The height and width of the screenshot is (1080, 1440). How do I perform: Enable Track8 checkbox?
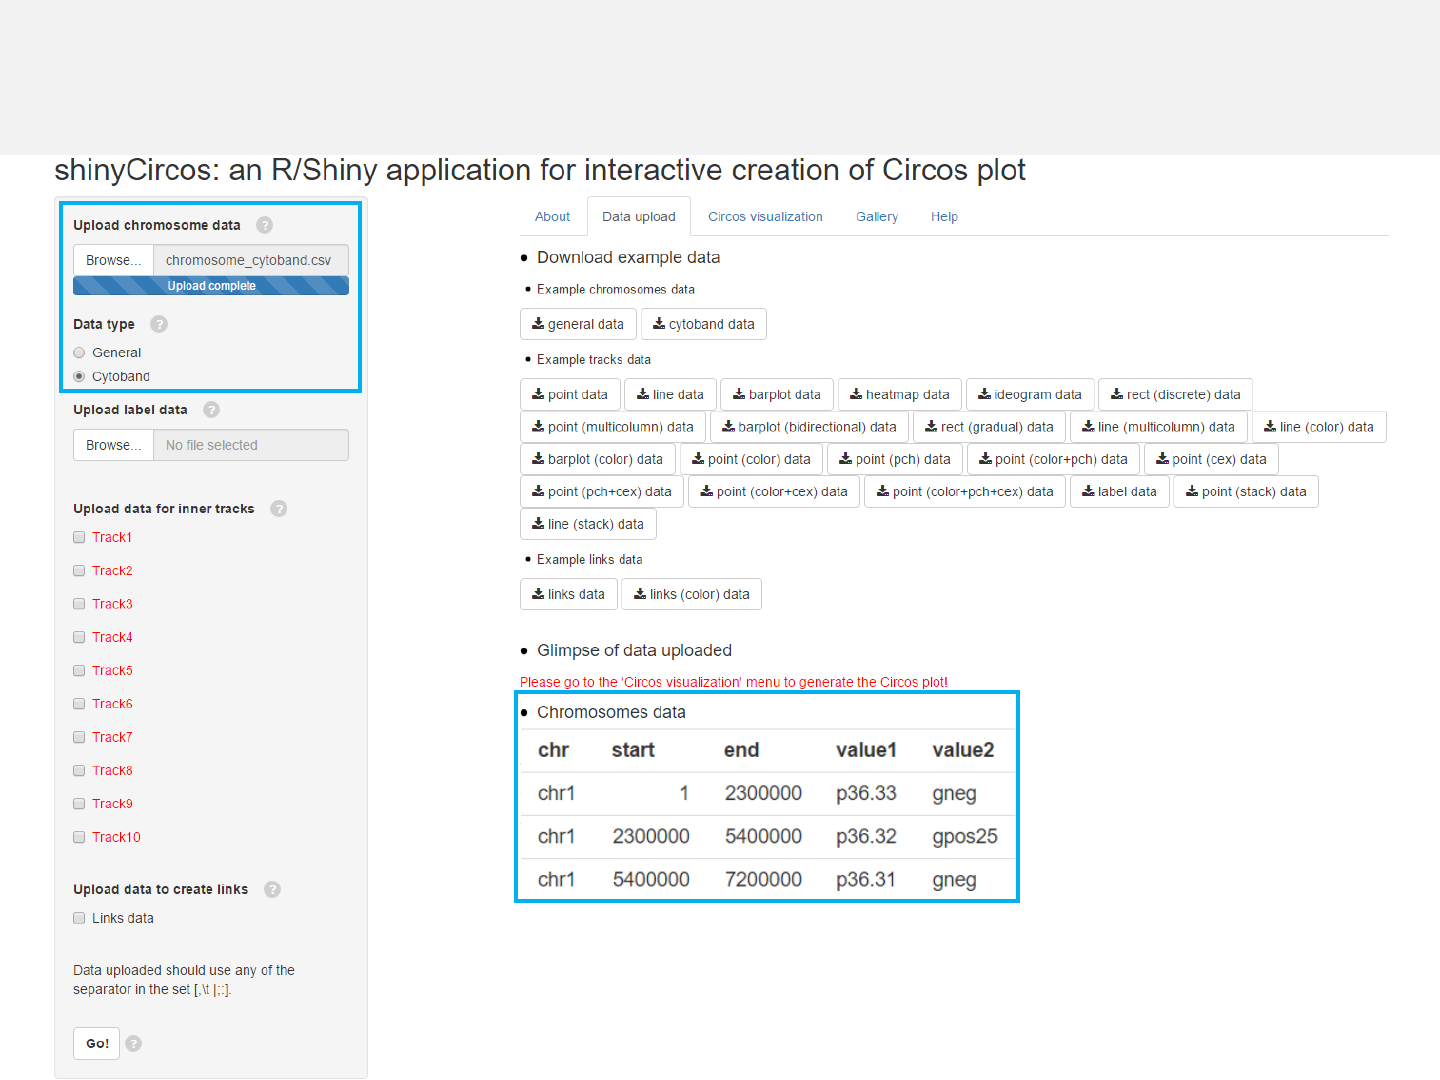pyautogui.click(x=79, y=770)
